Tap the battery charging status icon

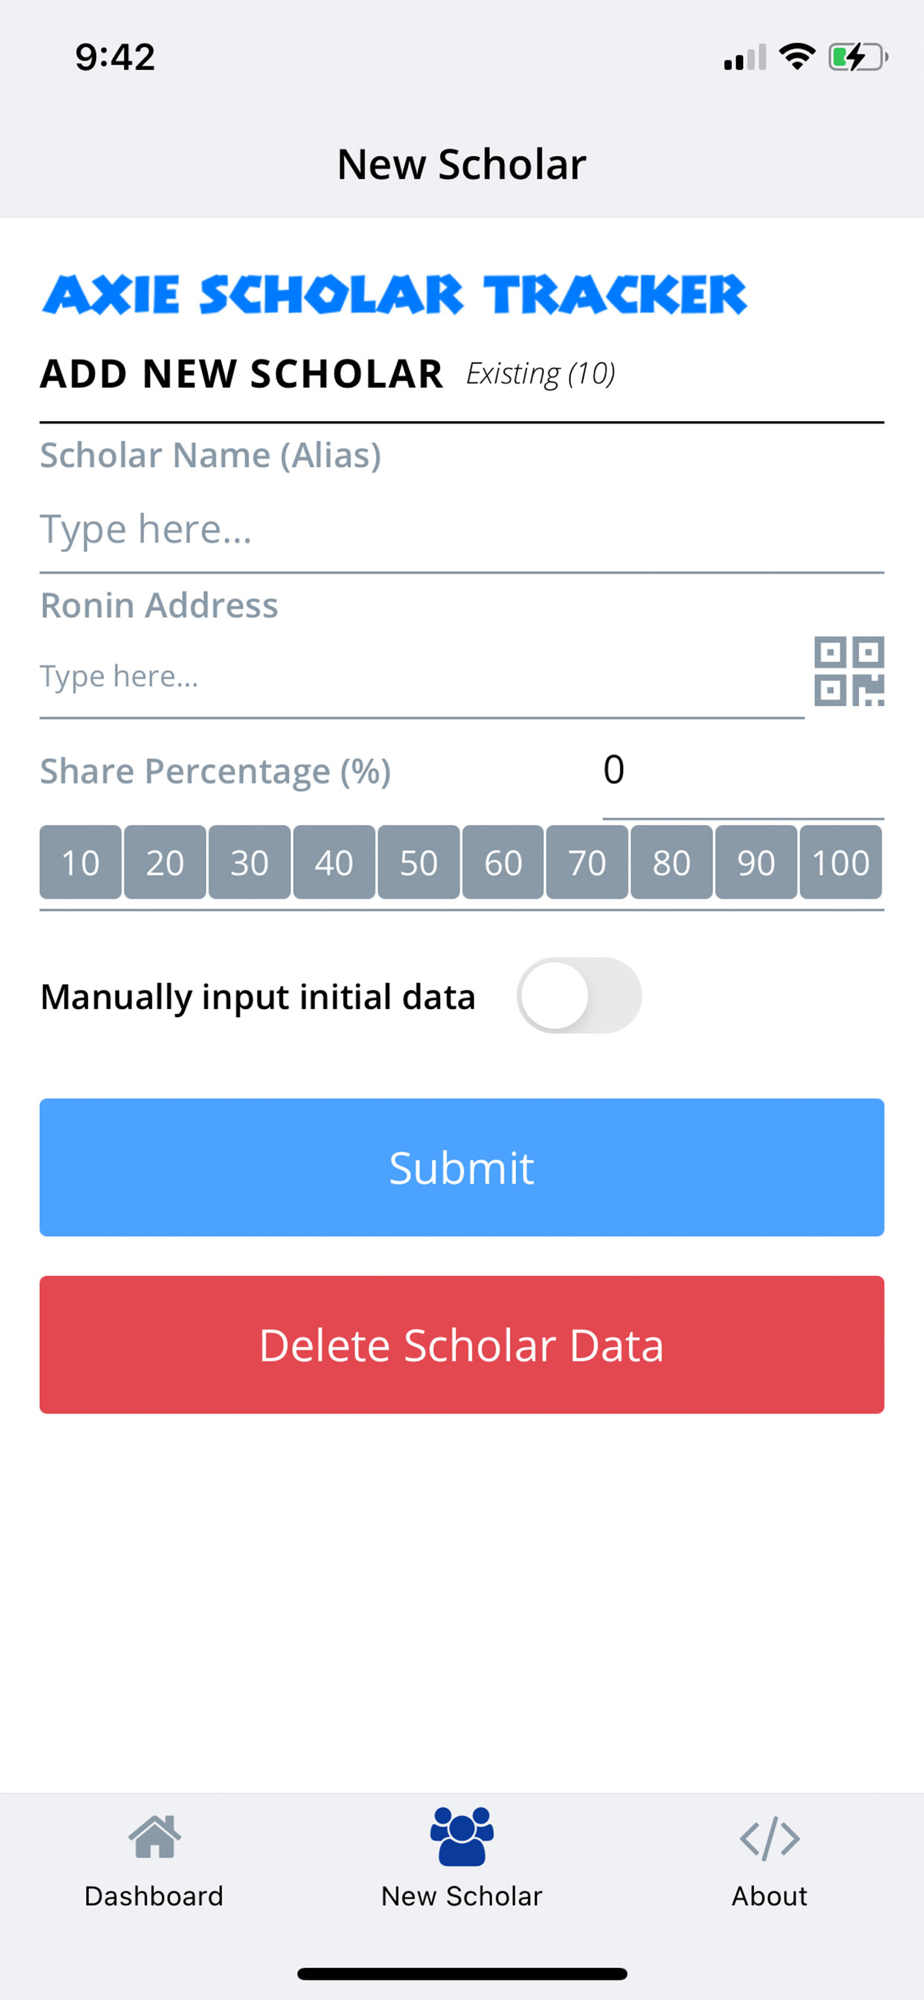(858, 57)
